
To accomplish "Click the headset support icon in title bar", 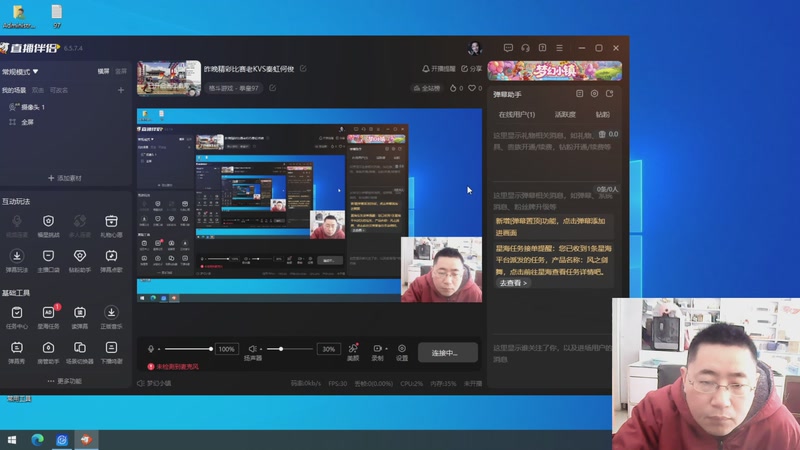I will click(x=526, y=48).
